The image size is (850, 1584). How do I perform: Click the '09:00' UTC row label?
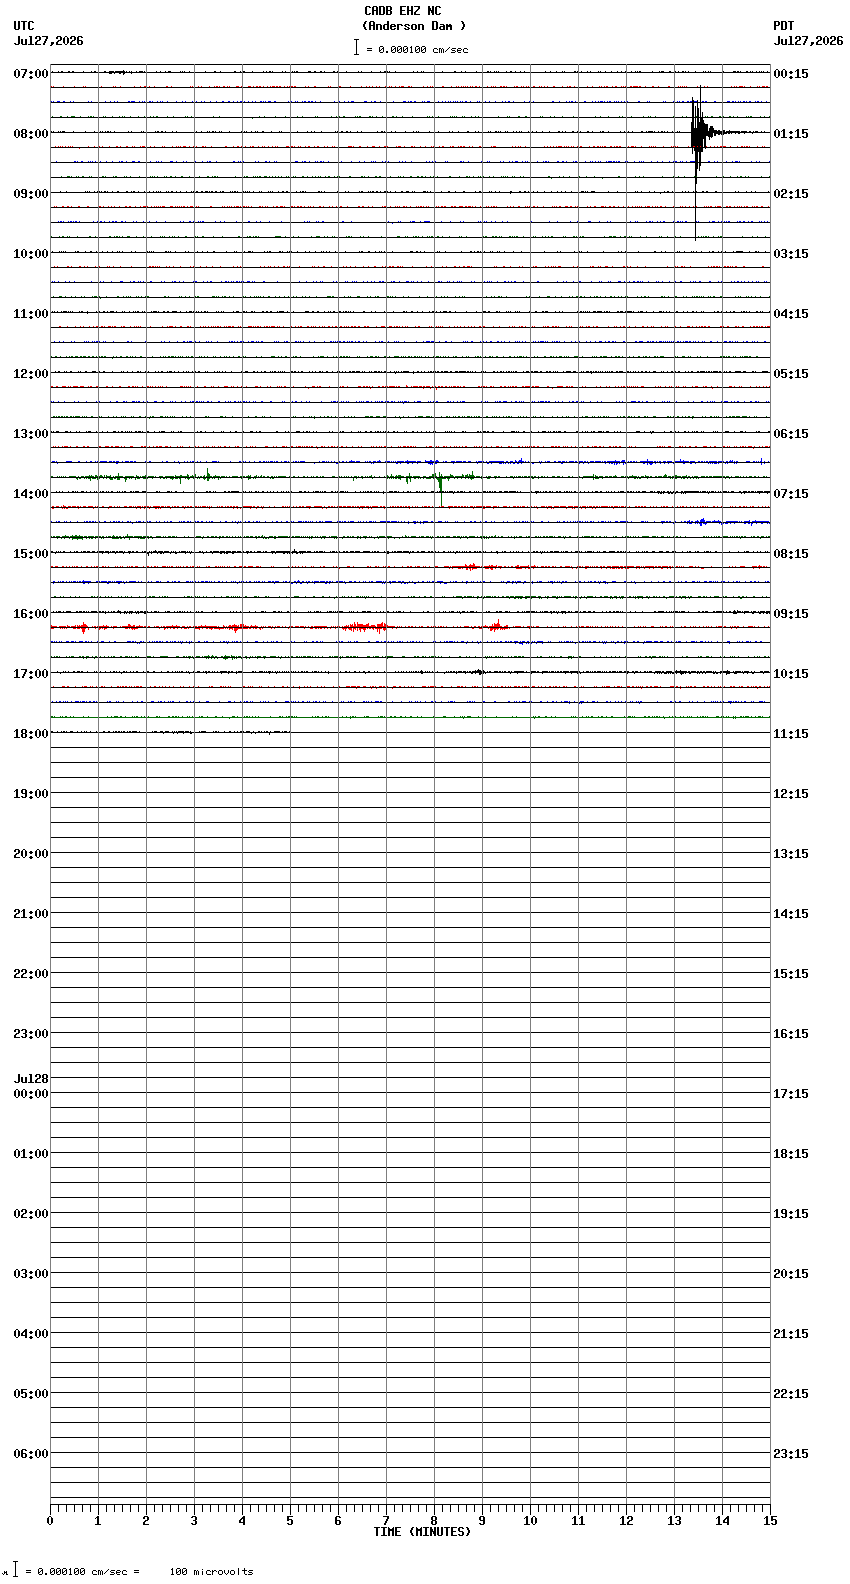(x=31, y=194)
